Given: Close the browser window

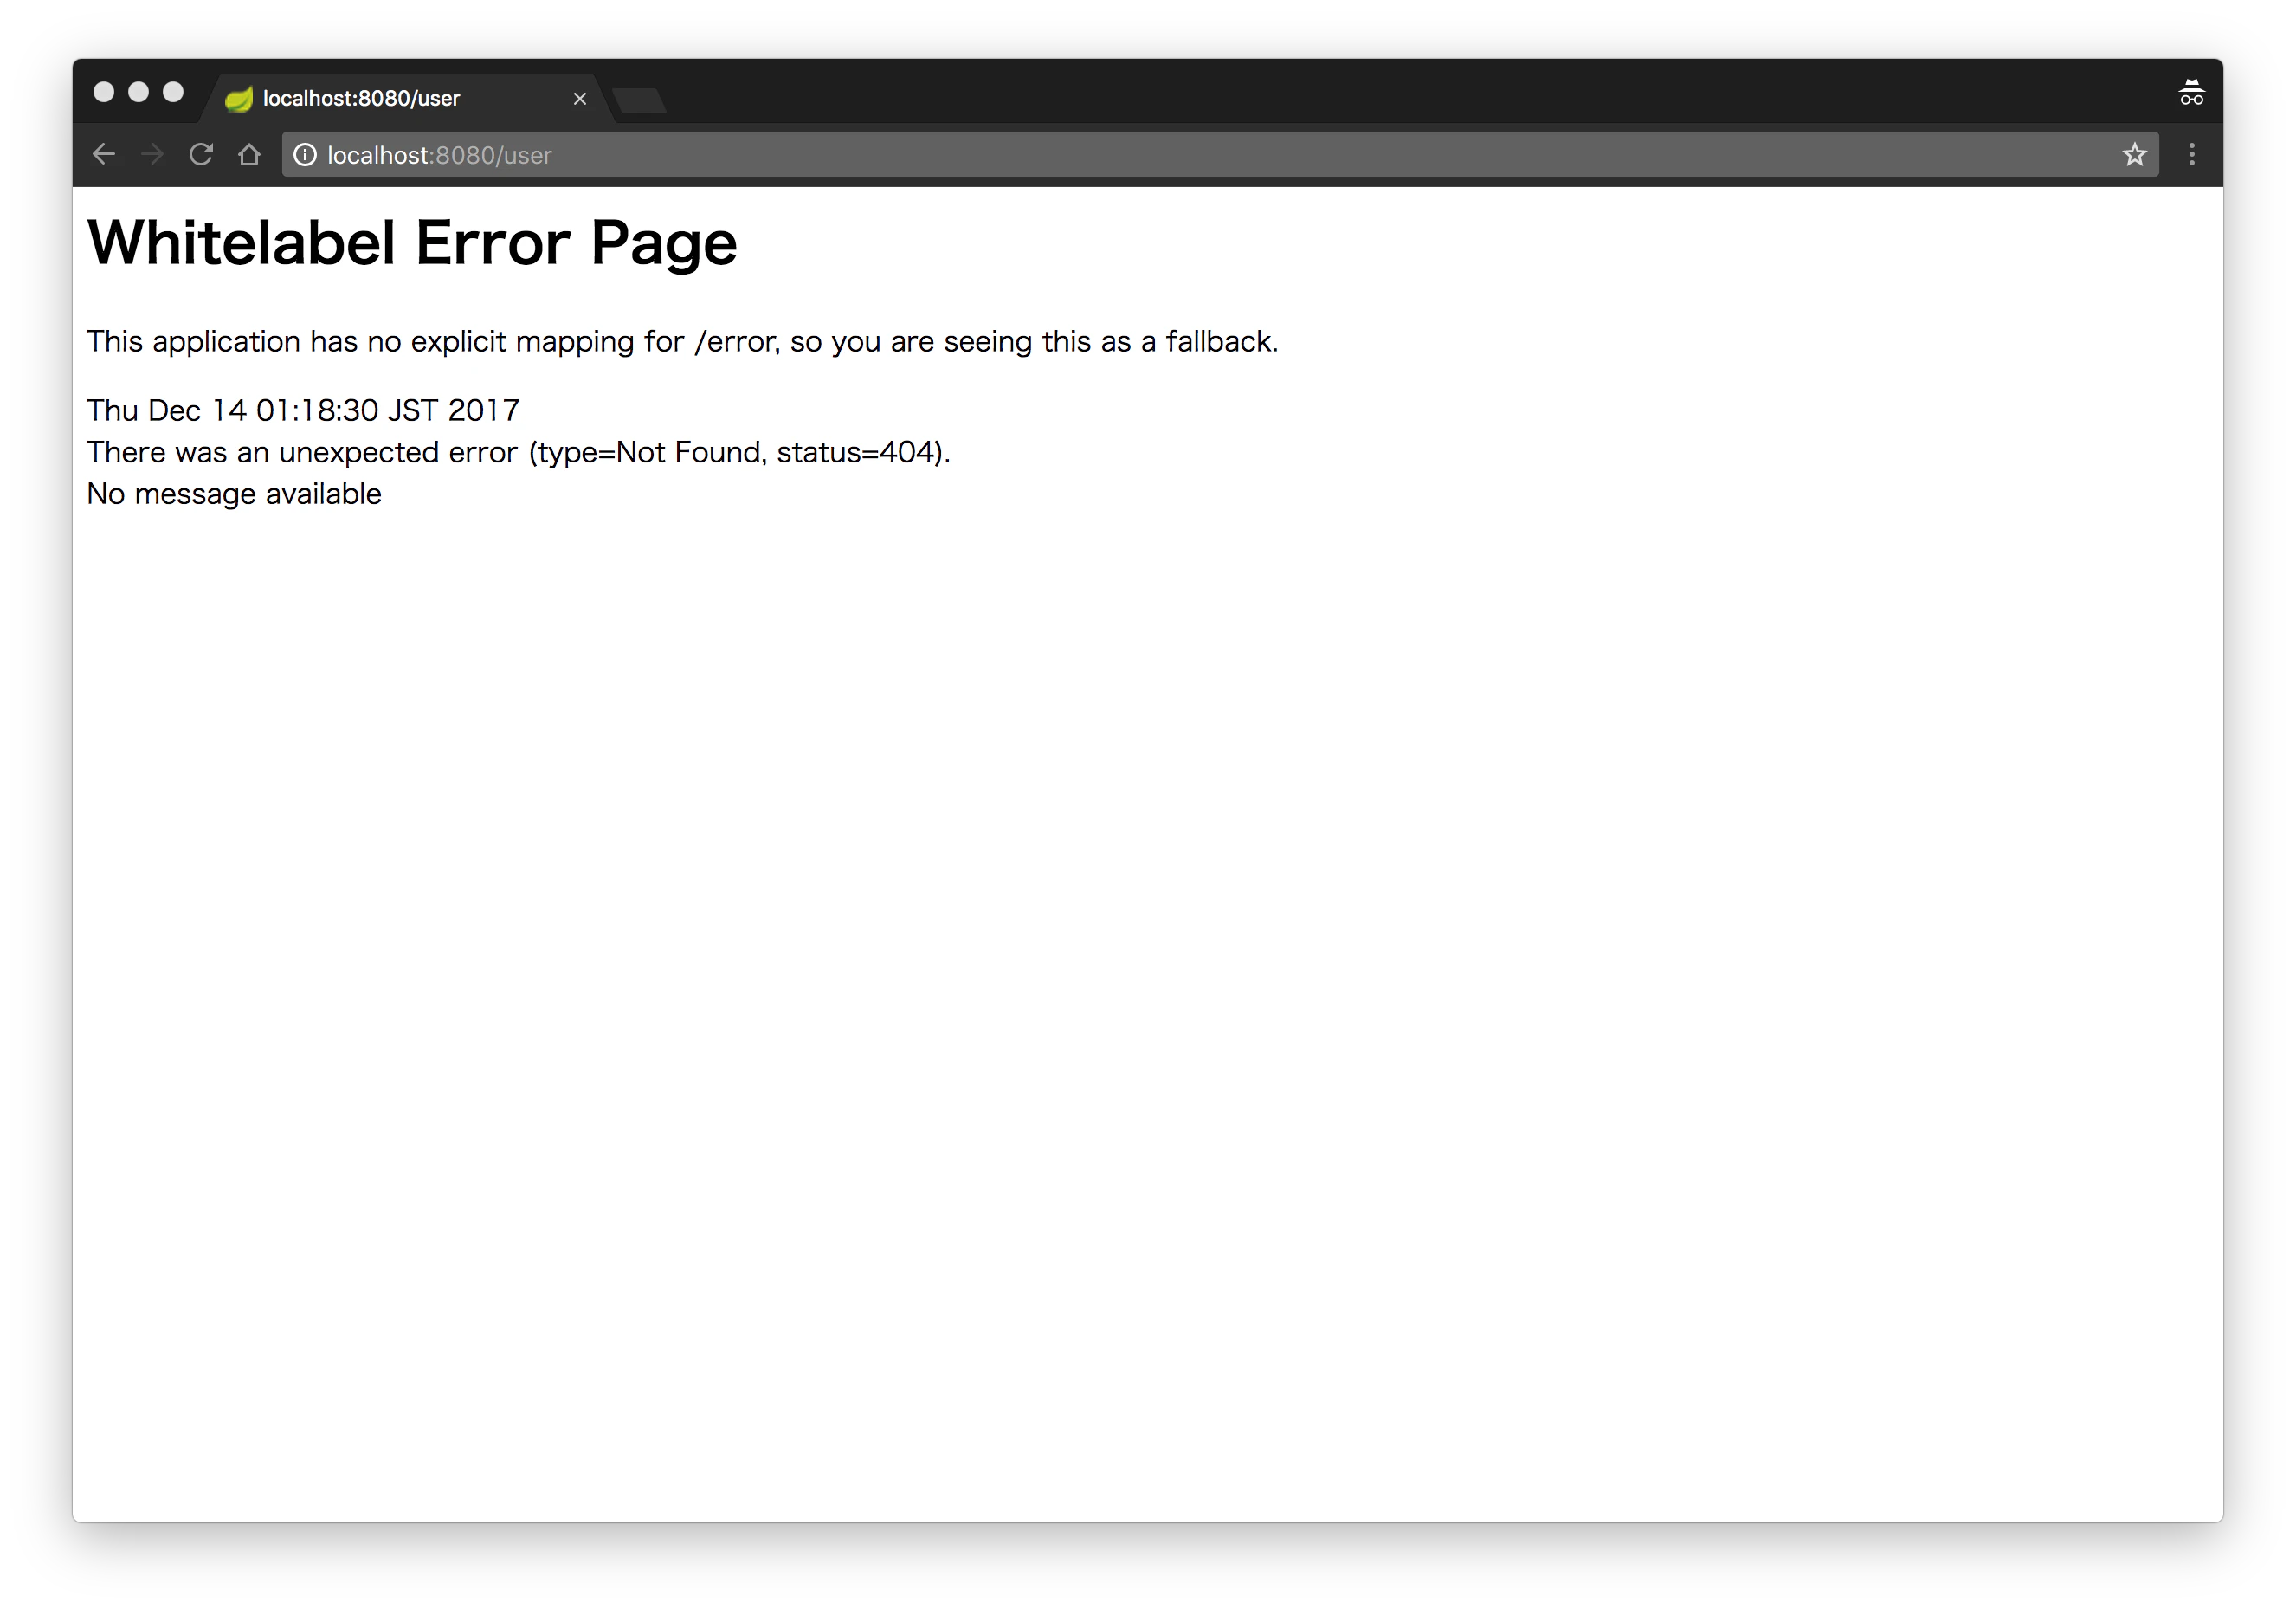Looking at the screenshot, I should coord(103,92).
